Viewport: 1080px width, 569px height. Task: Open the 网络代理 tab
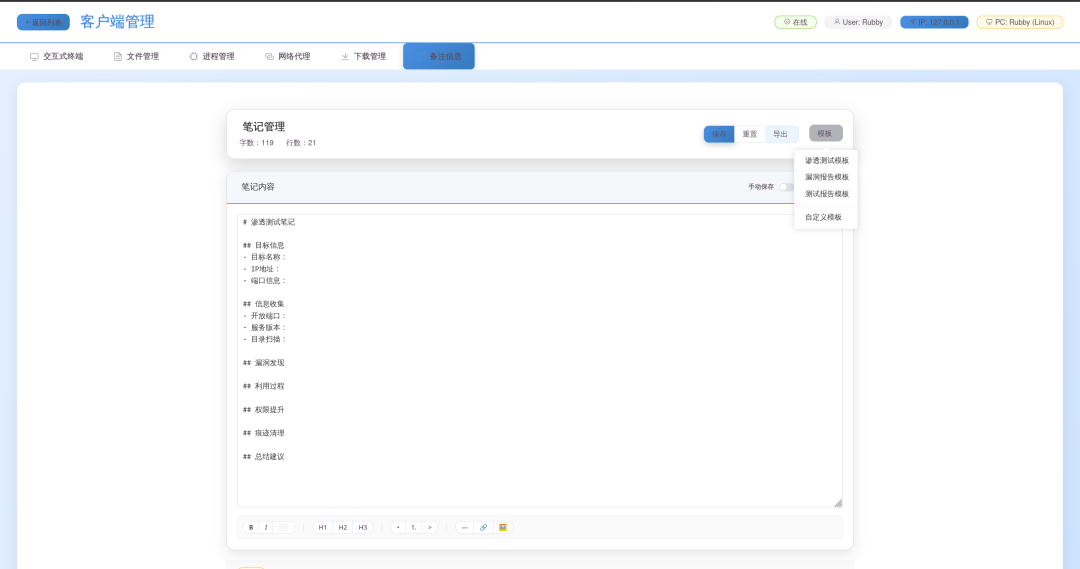[288, 56]
